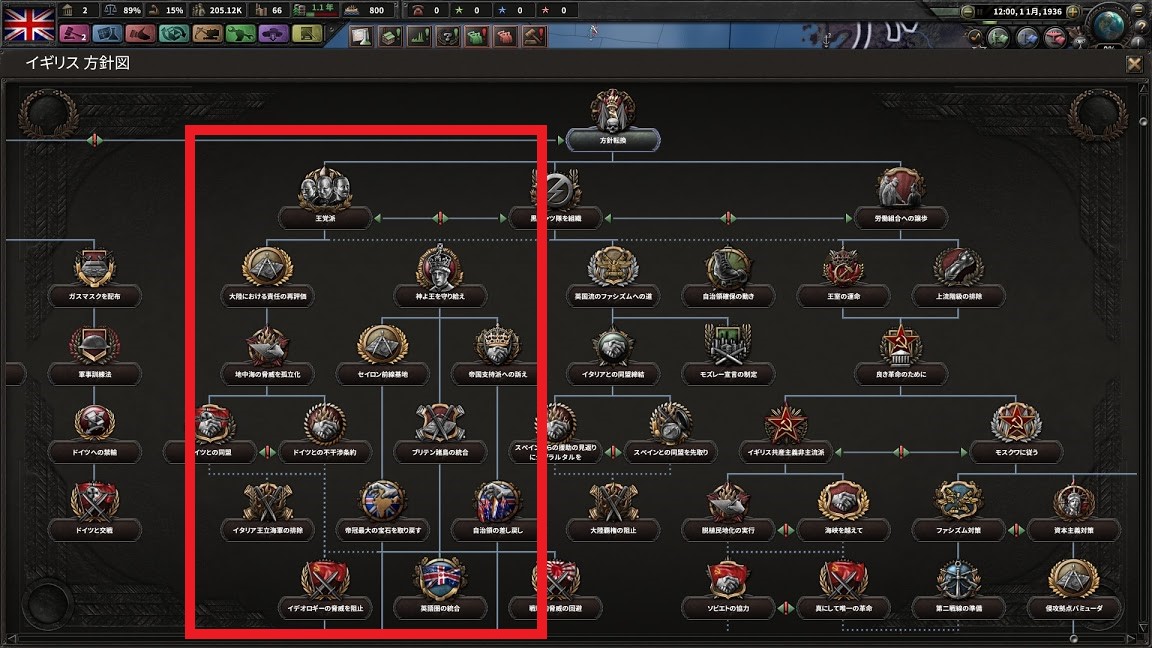Open the diplomacy handshake button
Viewport: 1152px width, 648px height.
click(140, 34)
